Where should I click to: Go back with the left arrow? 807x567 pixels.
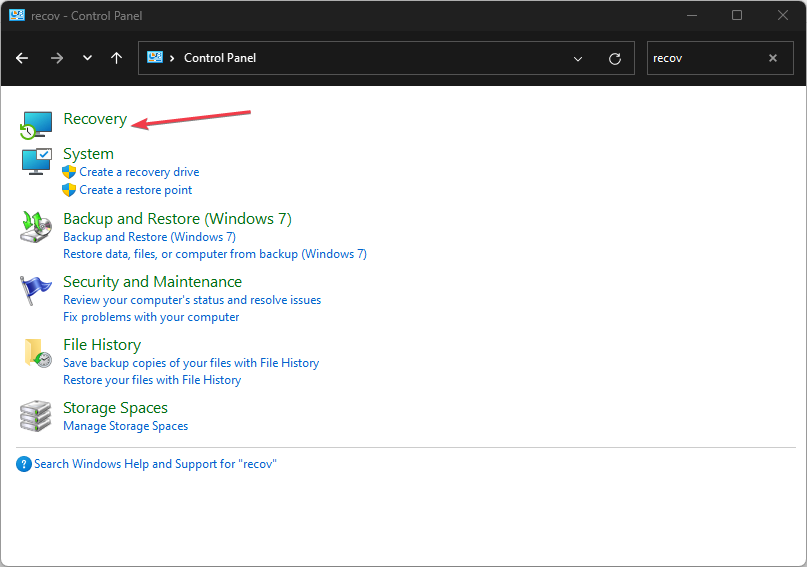coord(22,58)
